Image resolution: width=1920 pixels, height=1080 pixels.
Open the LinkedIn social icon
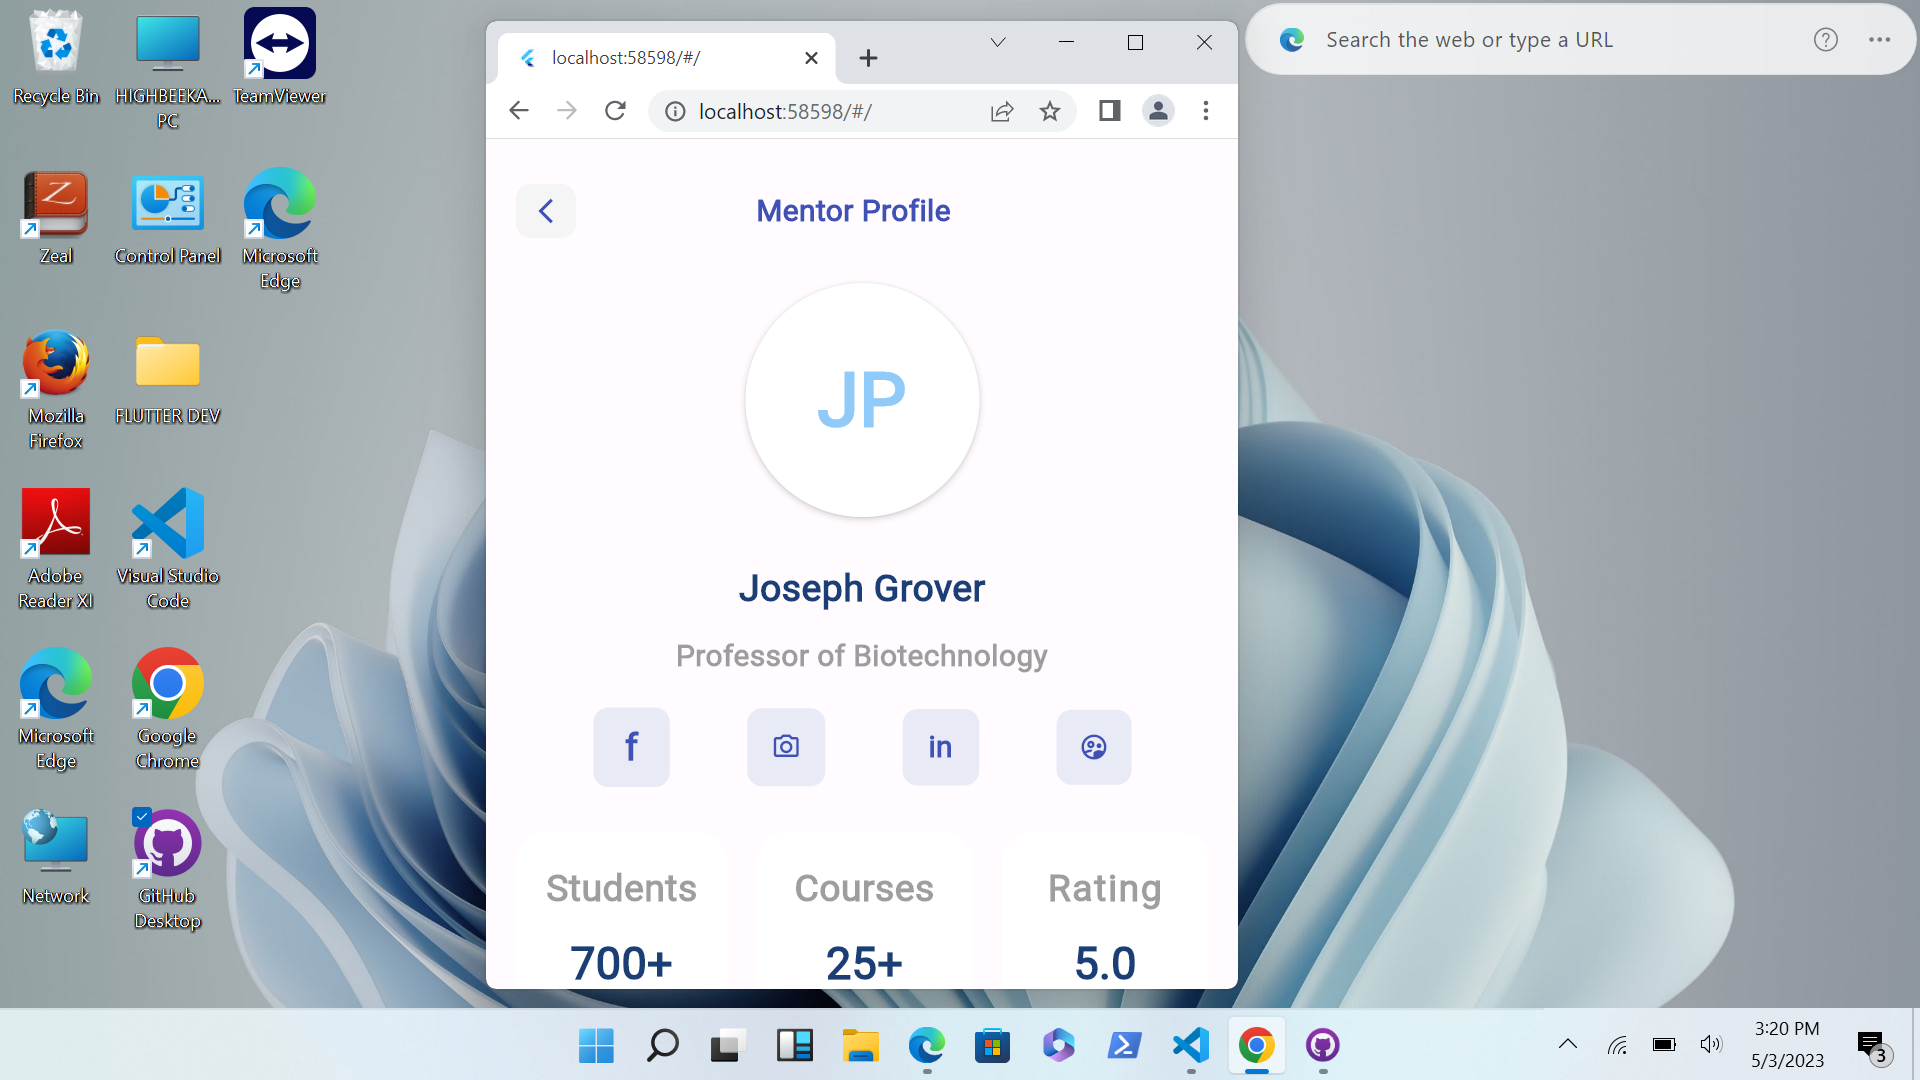coord(940,747)
